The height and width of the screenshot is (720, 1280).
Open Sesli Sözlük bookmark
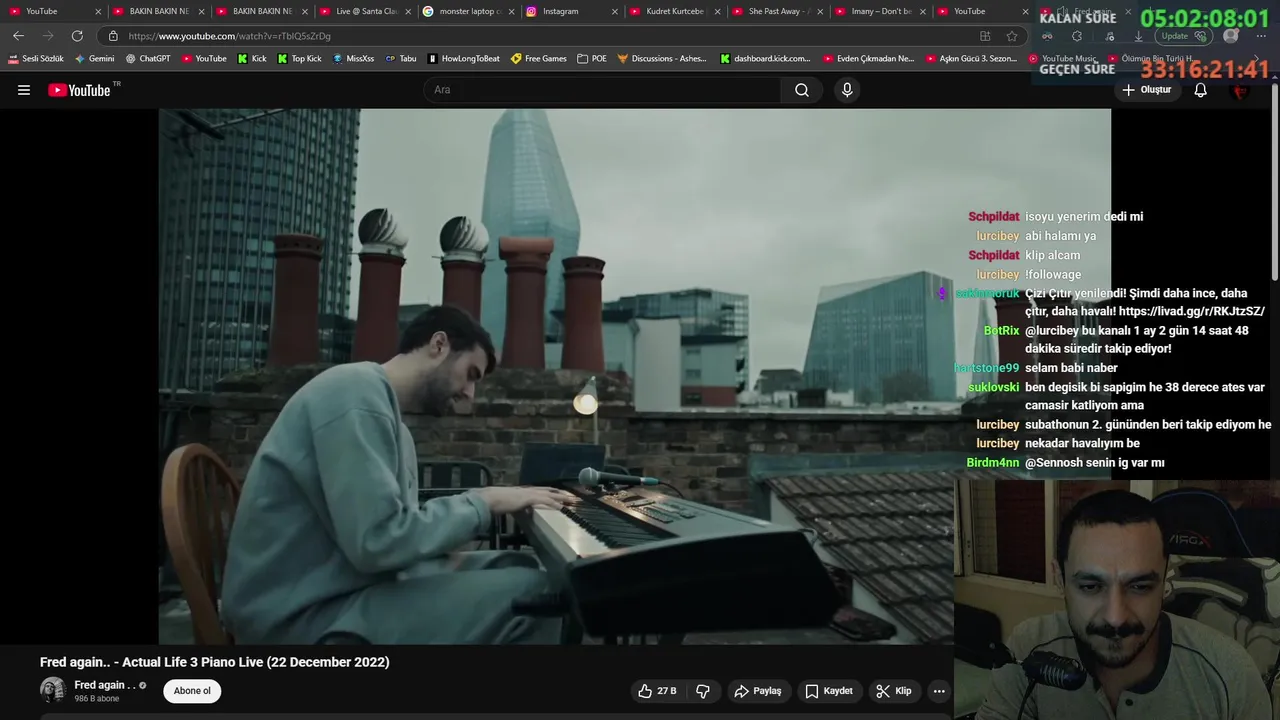coord(36,59)
